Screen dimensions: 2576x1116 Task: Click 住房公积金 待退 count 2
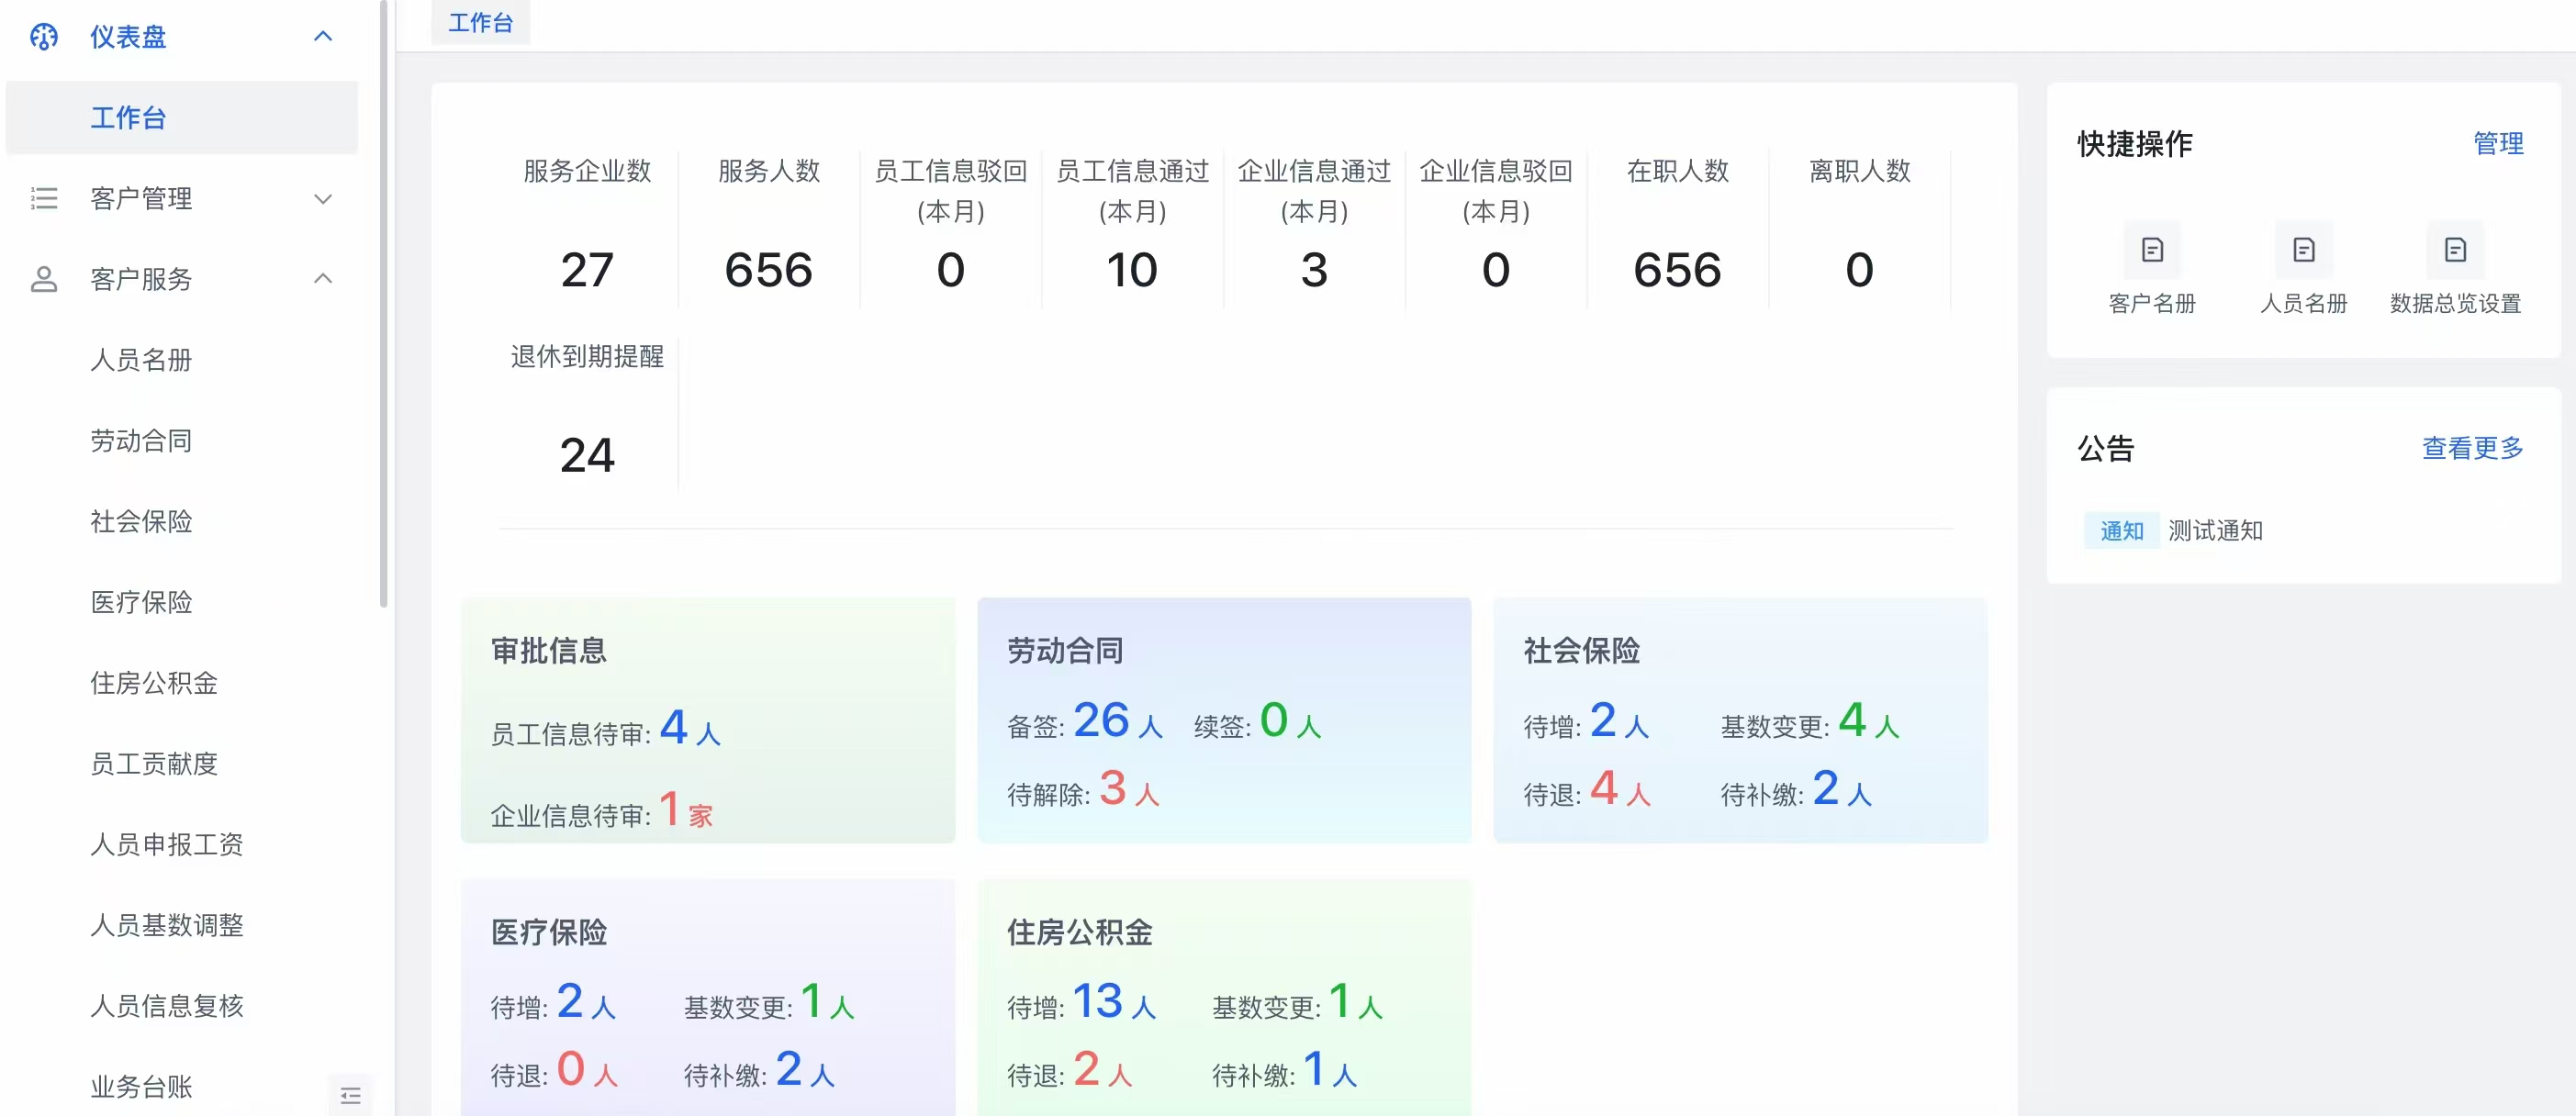[1087, 1070]
